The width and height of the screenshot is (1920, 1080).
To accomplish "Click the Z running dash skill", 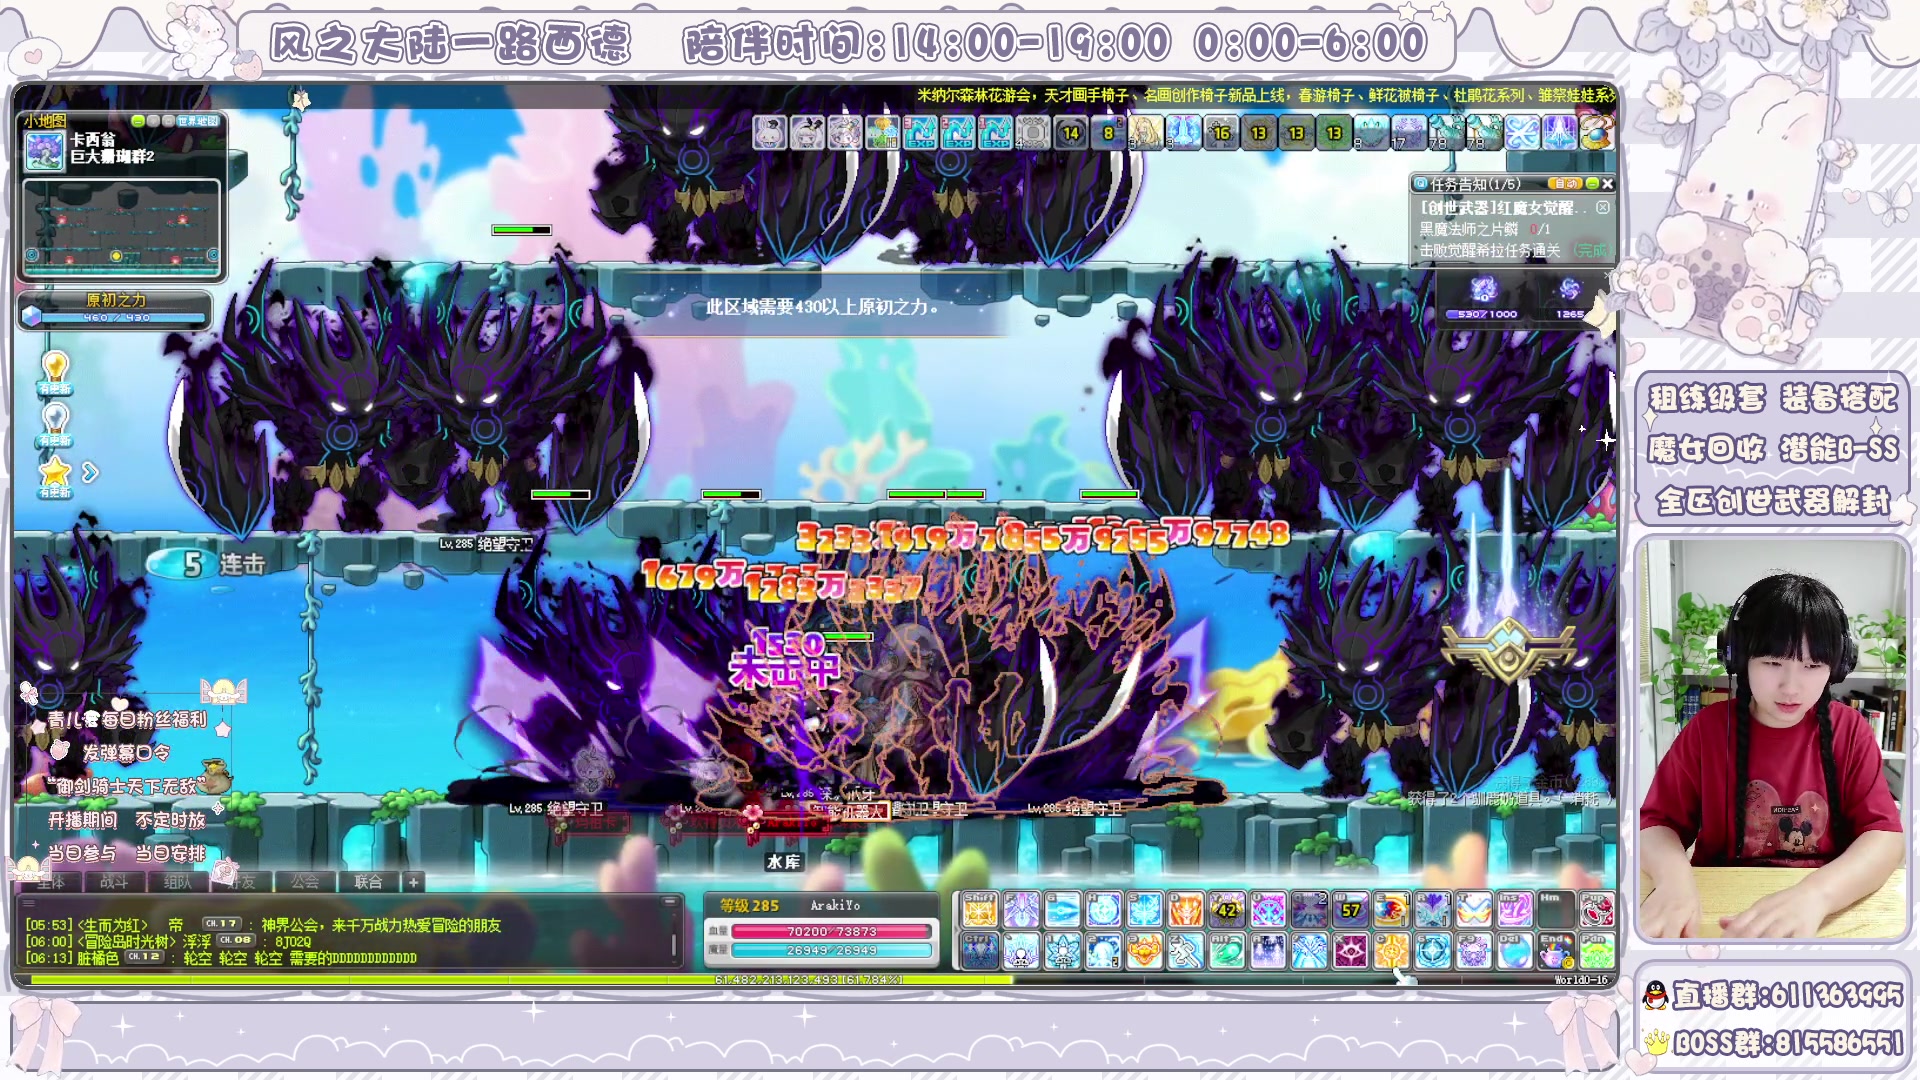I will [x=1185, y=951].
